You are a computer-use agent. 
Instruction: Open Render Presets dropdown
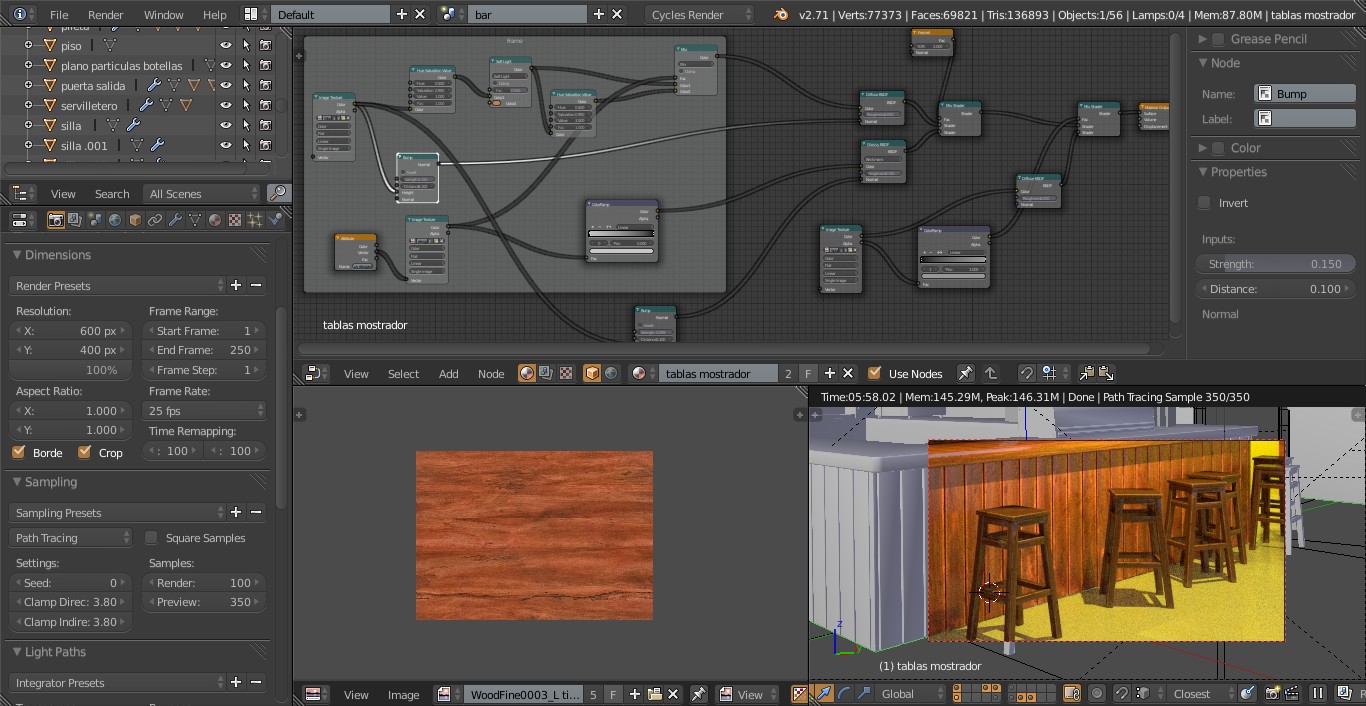(118, 286)
